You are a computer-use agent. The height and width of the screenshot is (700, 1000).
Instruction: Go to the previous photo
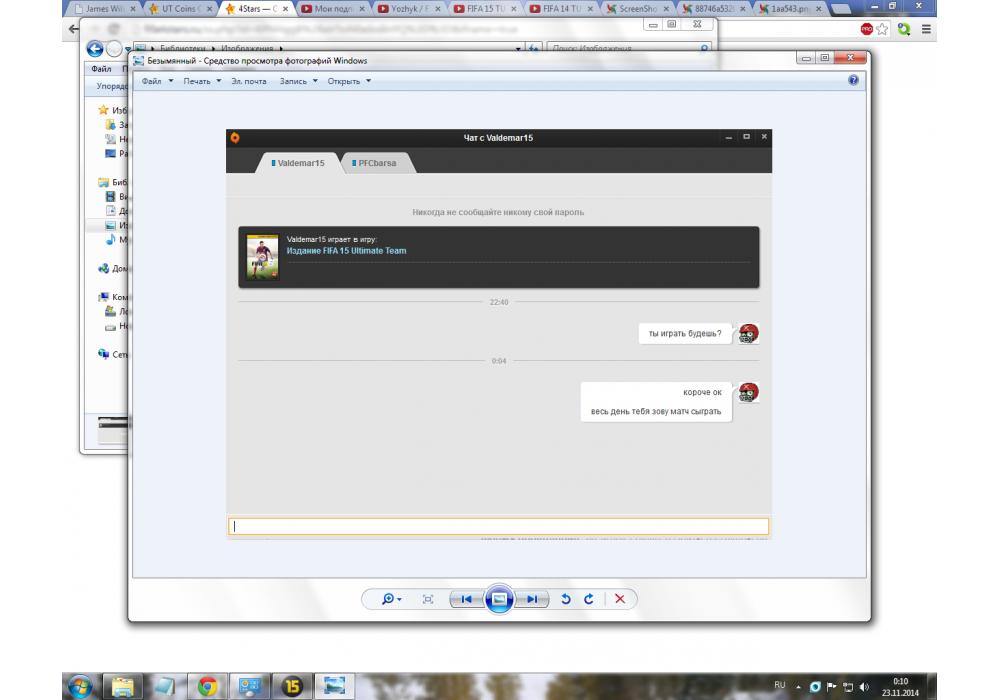464,599
